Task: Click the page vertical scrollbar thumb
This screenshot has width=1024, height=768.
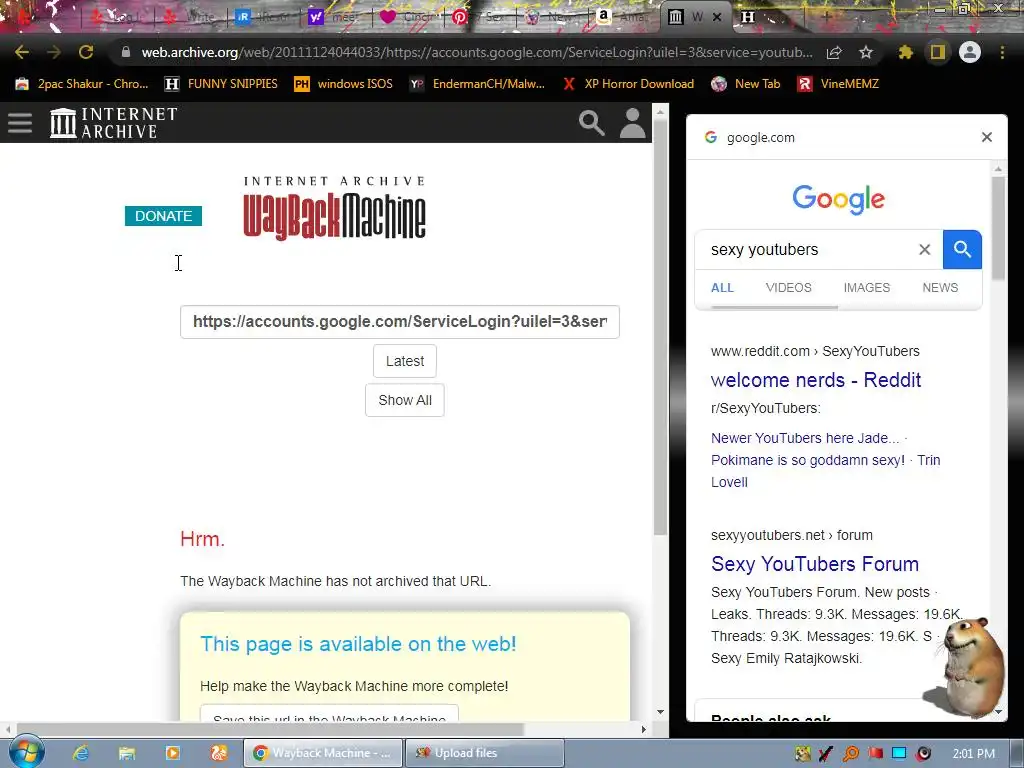Action: 660,327
